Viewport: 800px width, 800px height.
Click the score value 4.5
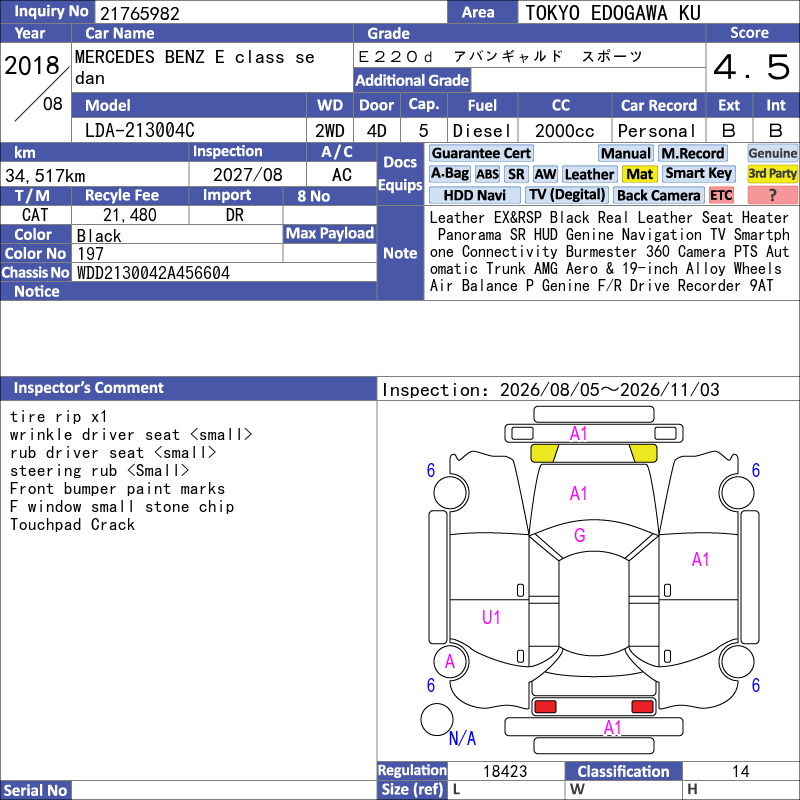coord(752,67)
